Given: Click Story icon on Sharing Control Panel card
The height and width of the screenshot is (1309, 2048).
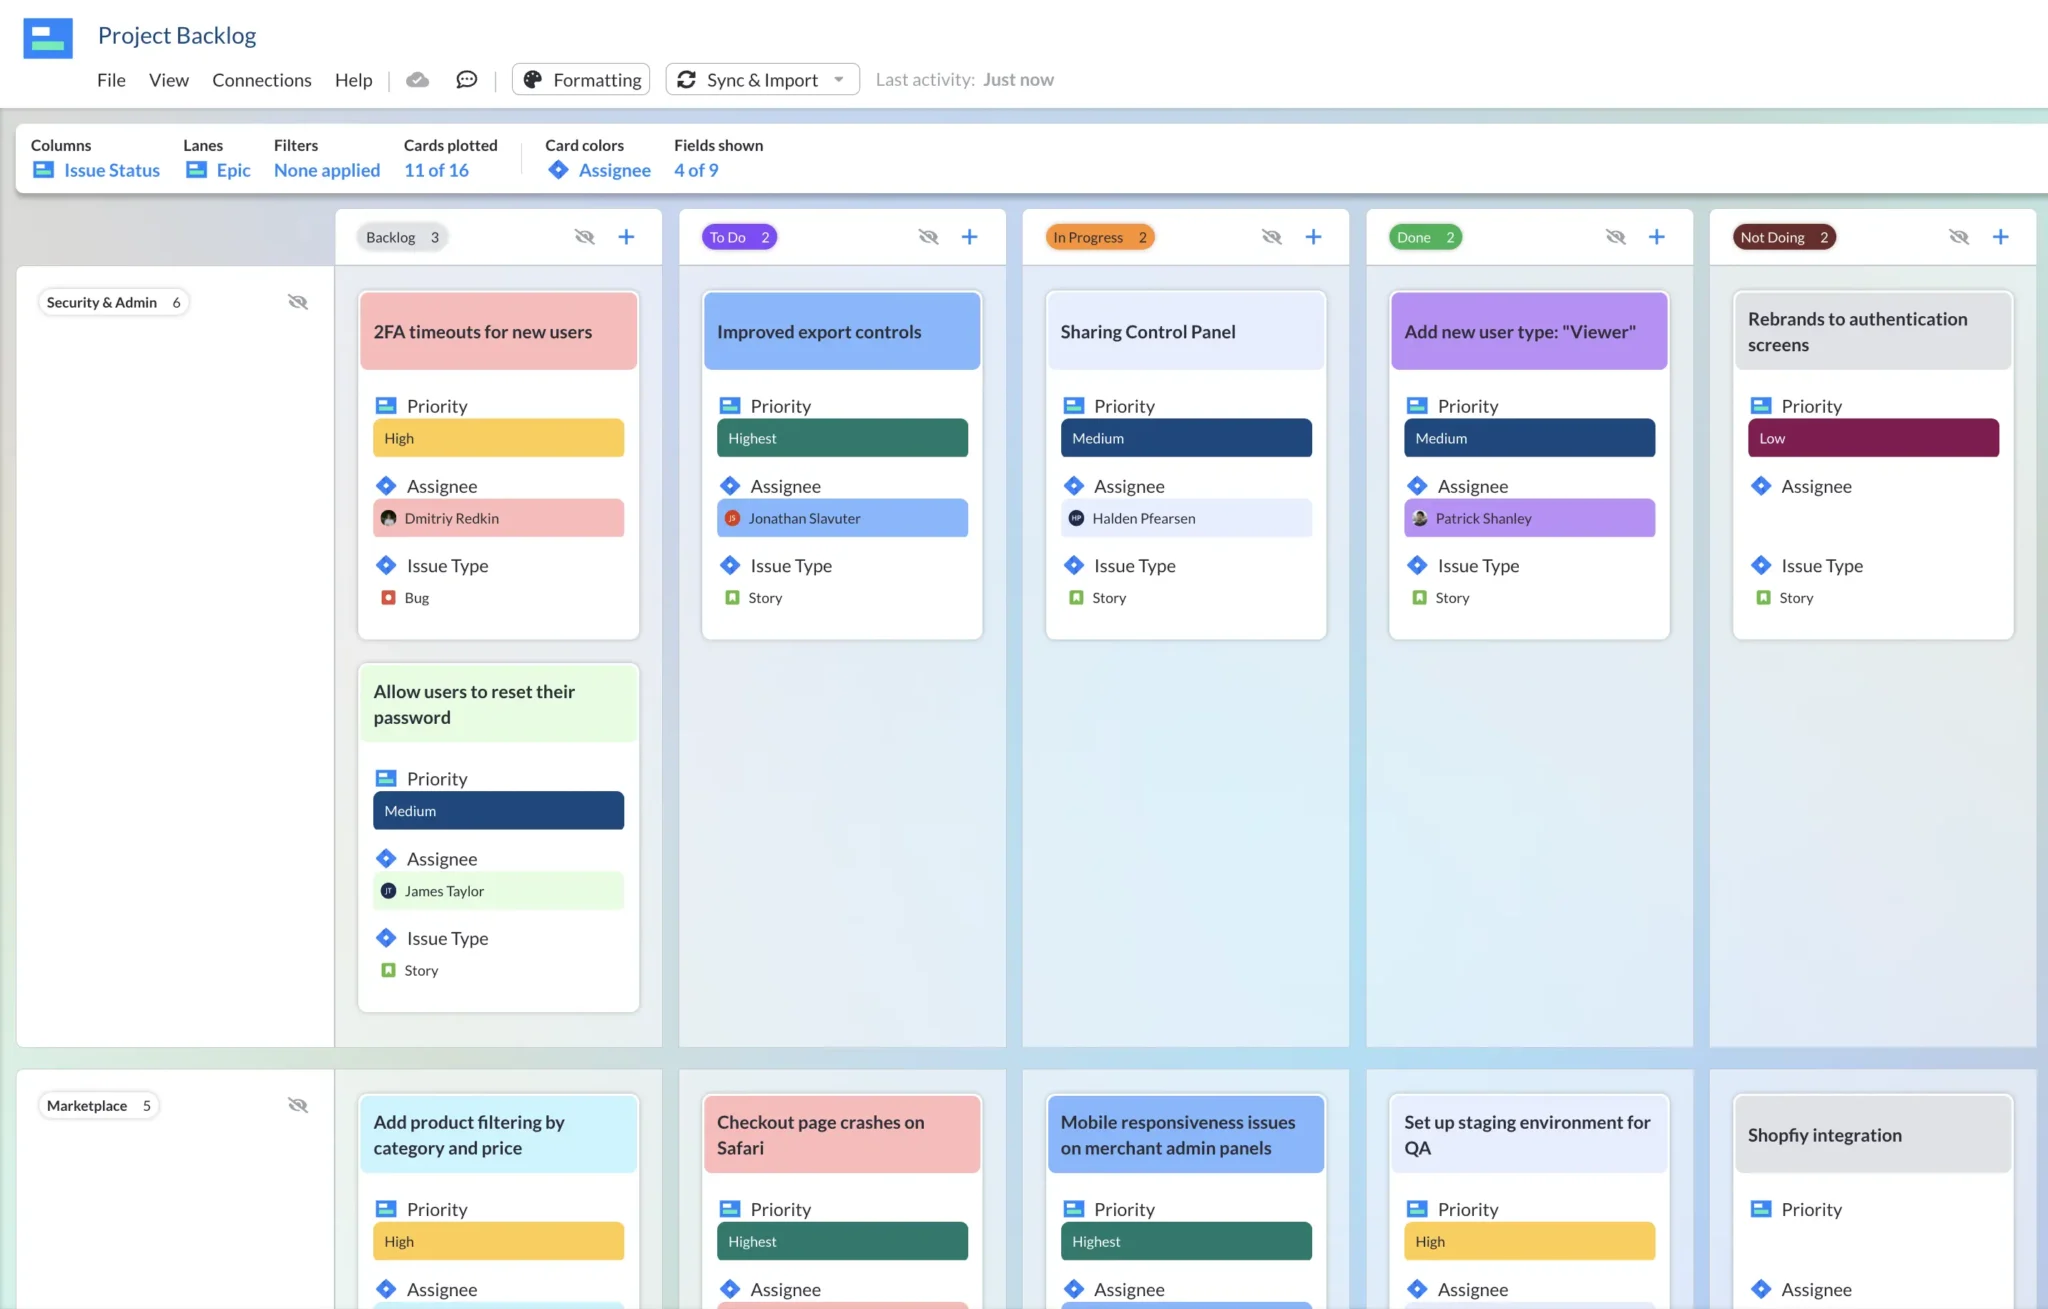Looking at the screenshot, I should [x=1076, y=598].
